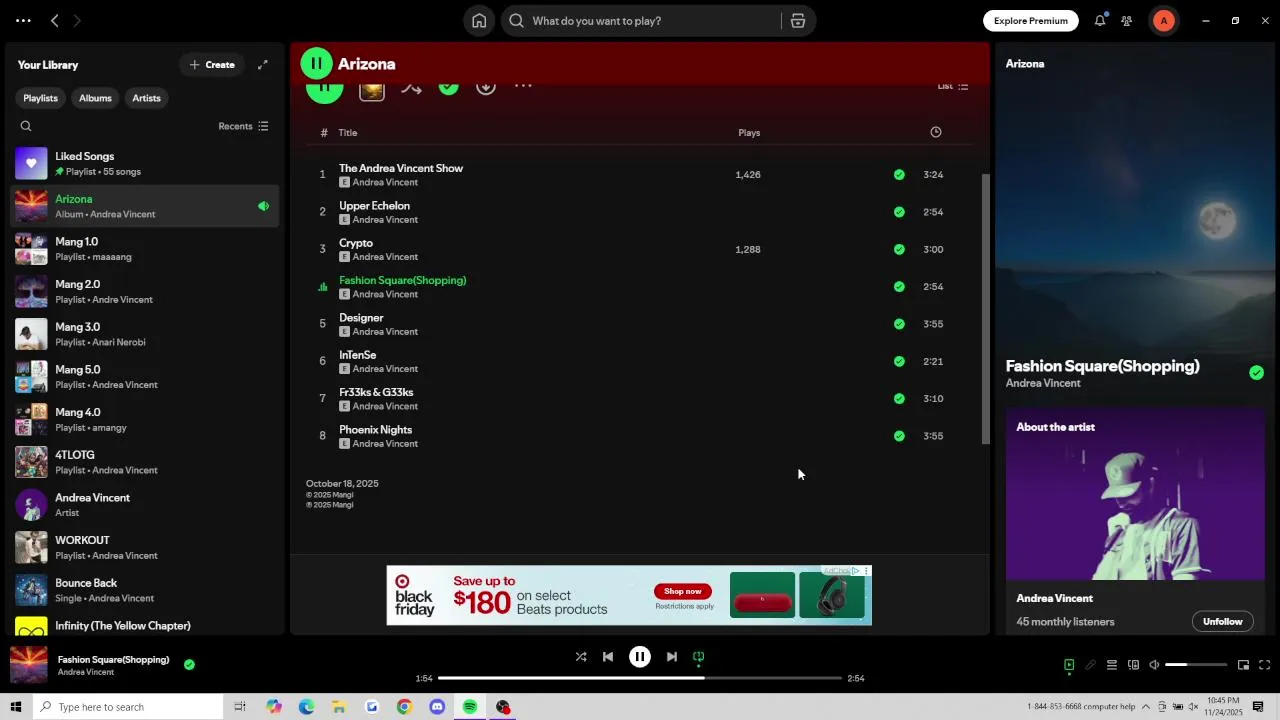Screen dimensions: 1280x720
Task: Open the Create menu
Action: tap(212, 65)
